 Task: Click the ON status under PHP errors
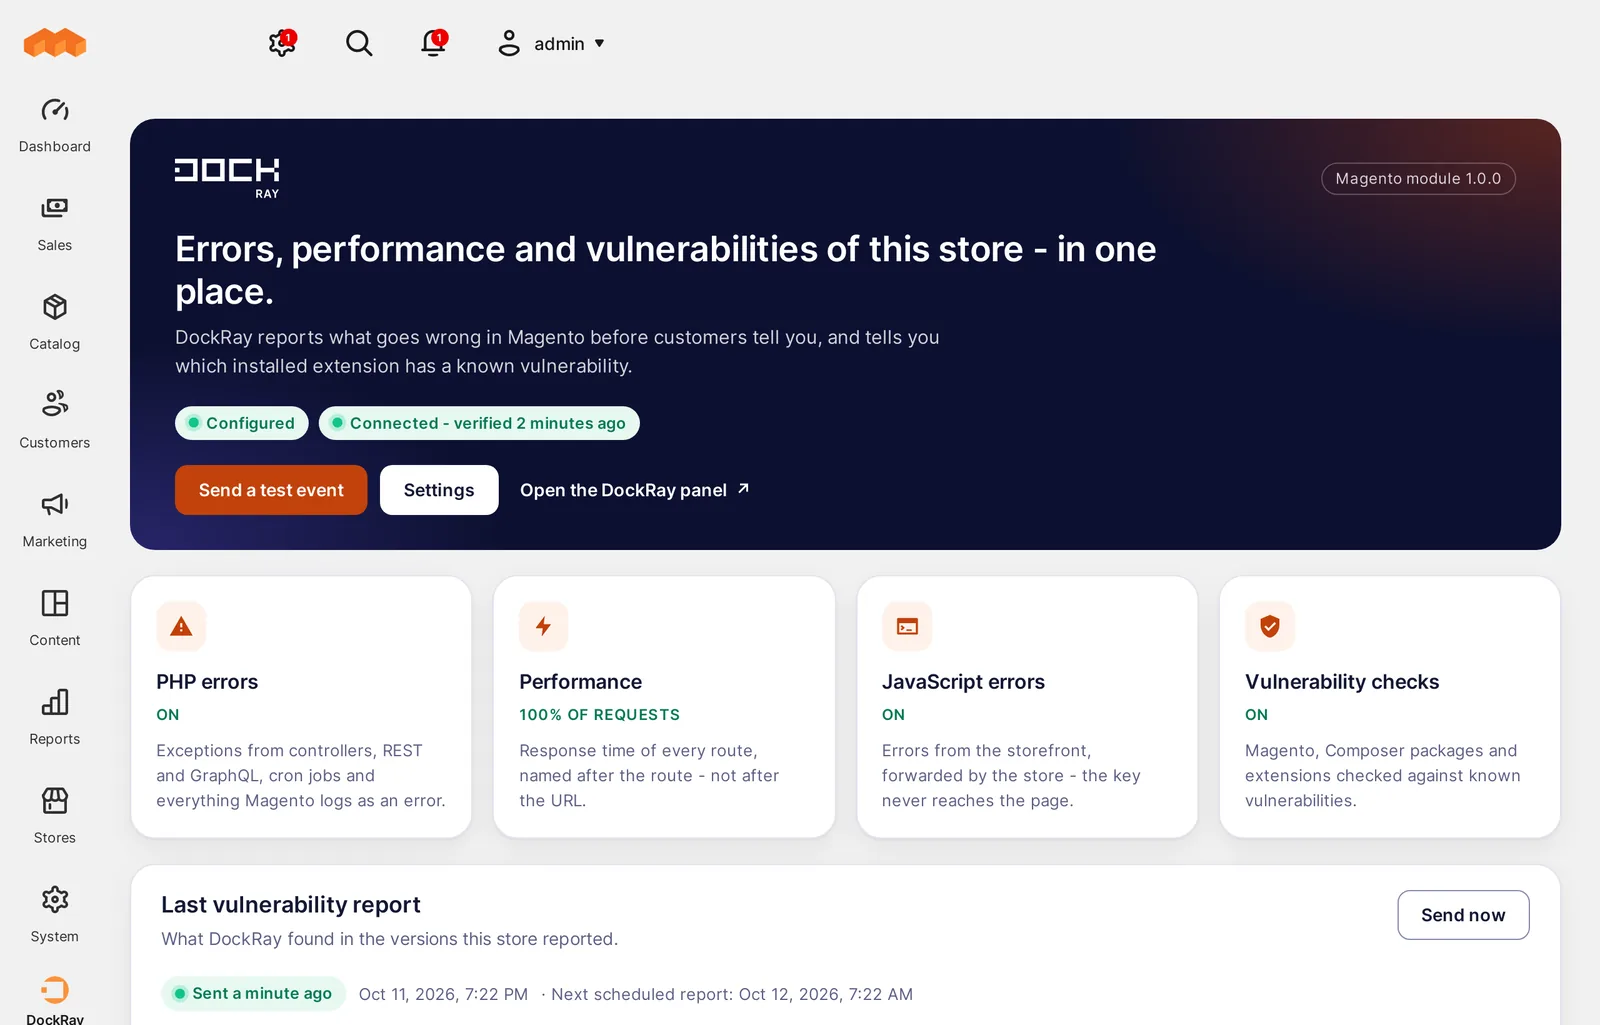(168, 715)
